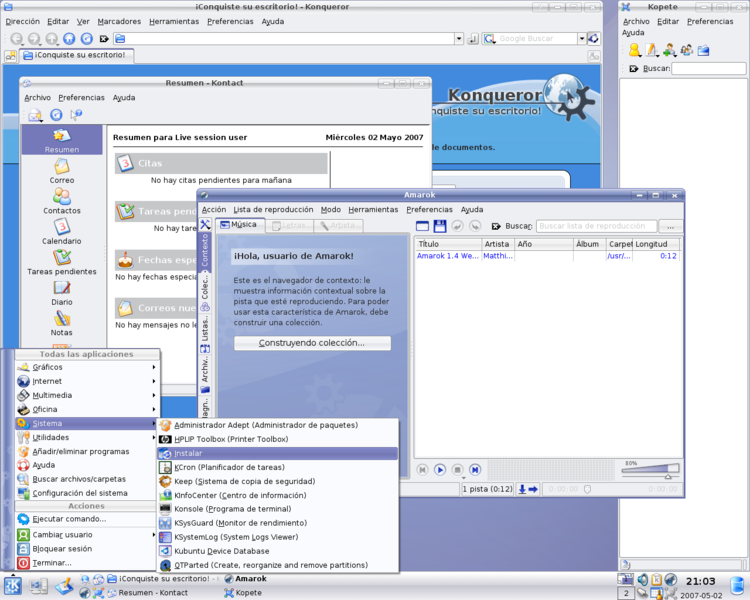Open the Correo section in Kontact sidebar
Screen dimensions: 750x600
pyautogui.click(x=62, y=170)
